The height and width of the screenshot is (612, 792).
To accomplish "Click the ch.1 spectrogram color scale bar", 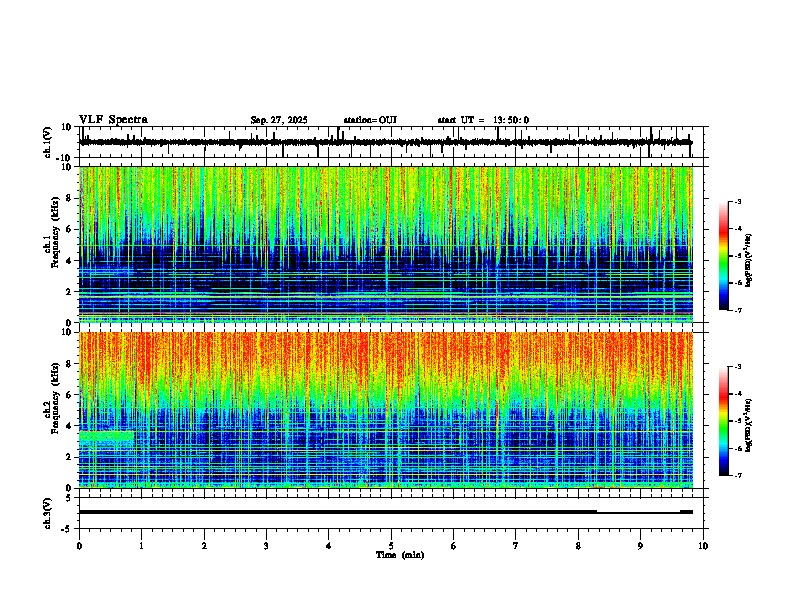I will click(x=724, y=256).
